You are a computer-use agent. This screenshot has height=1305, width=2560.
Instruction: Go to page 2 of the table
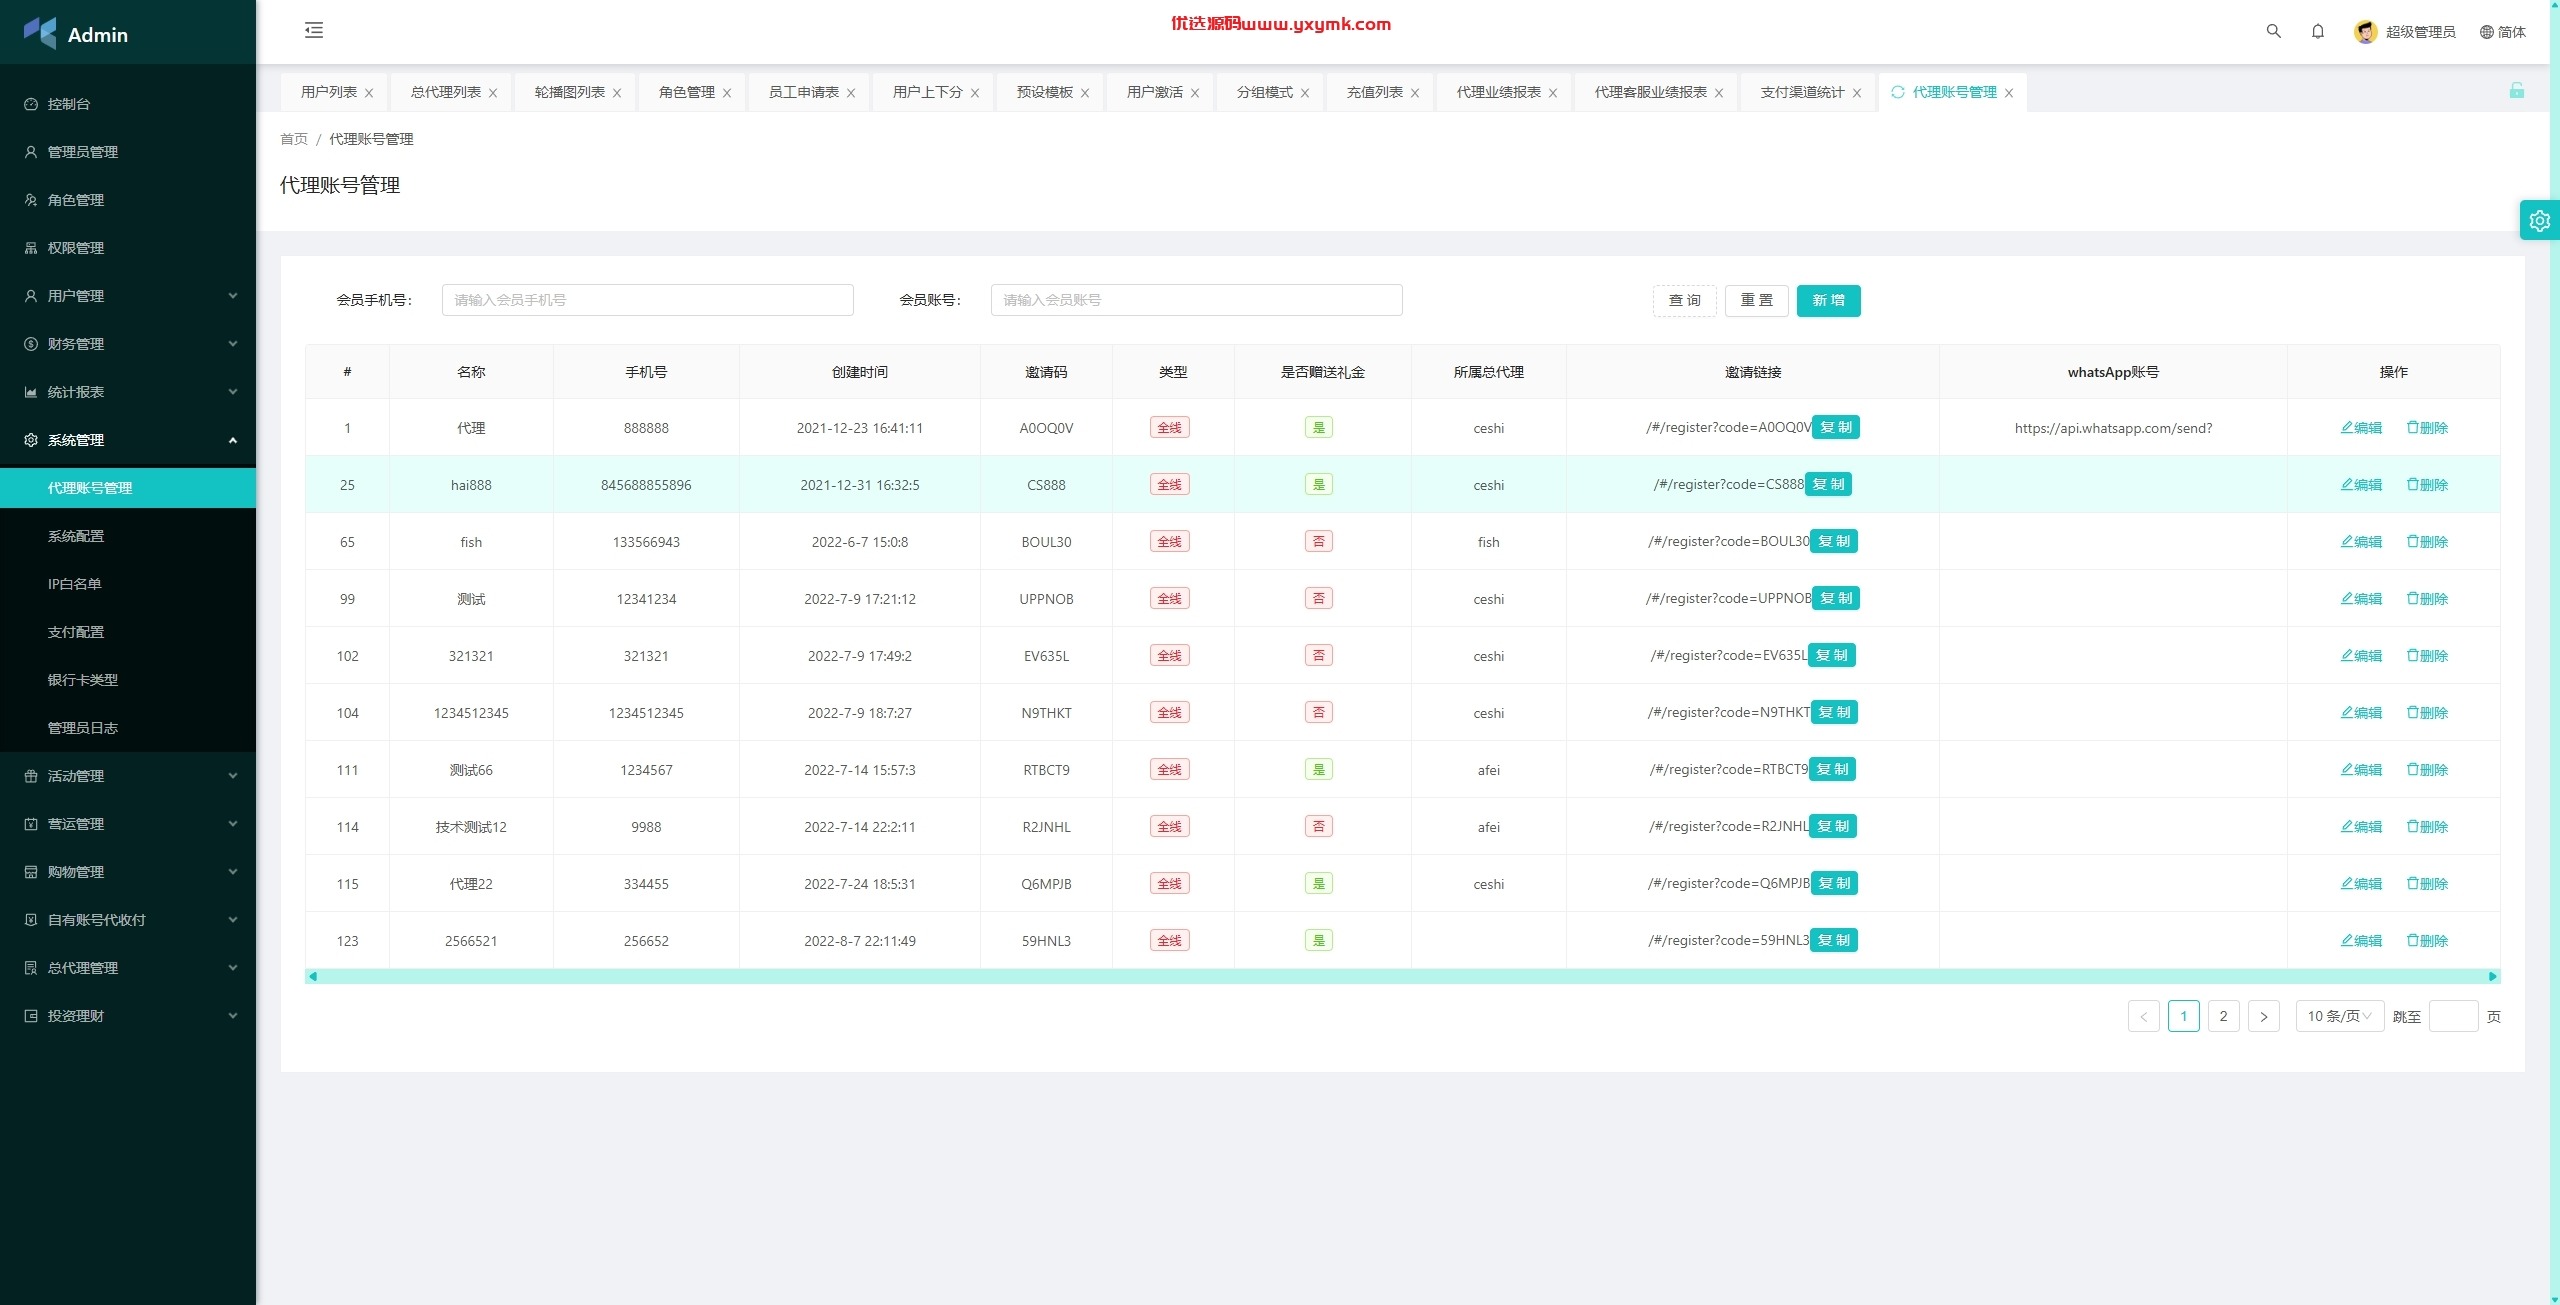tap(2223, 1016)
